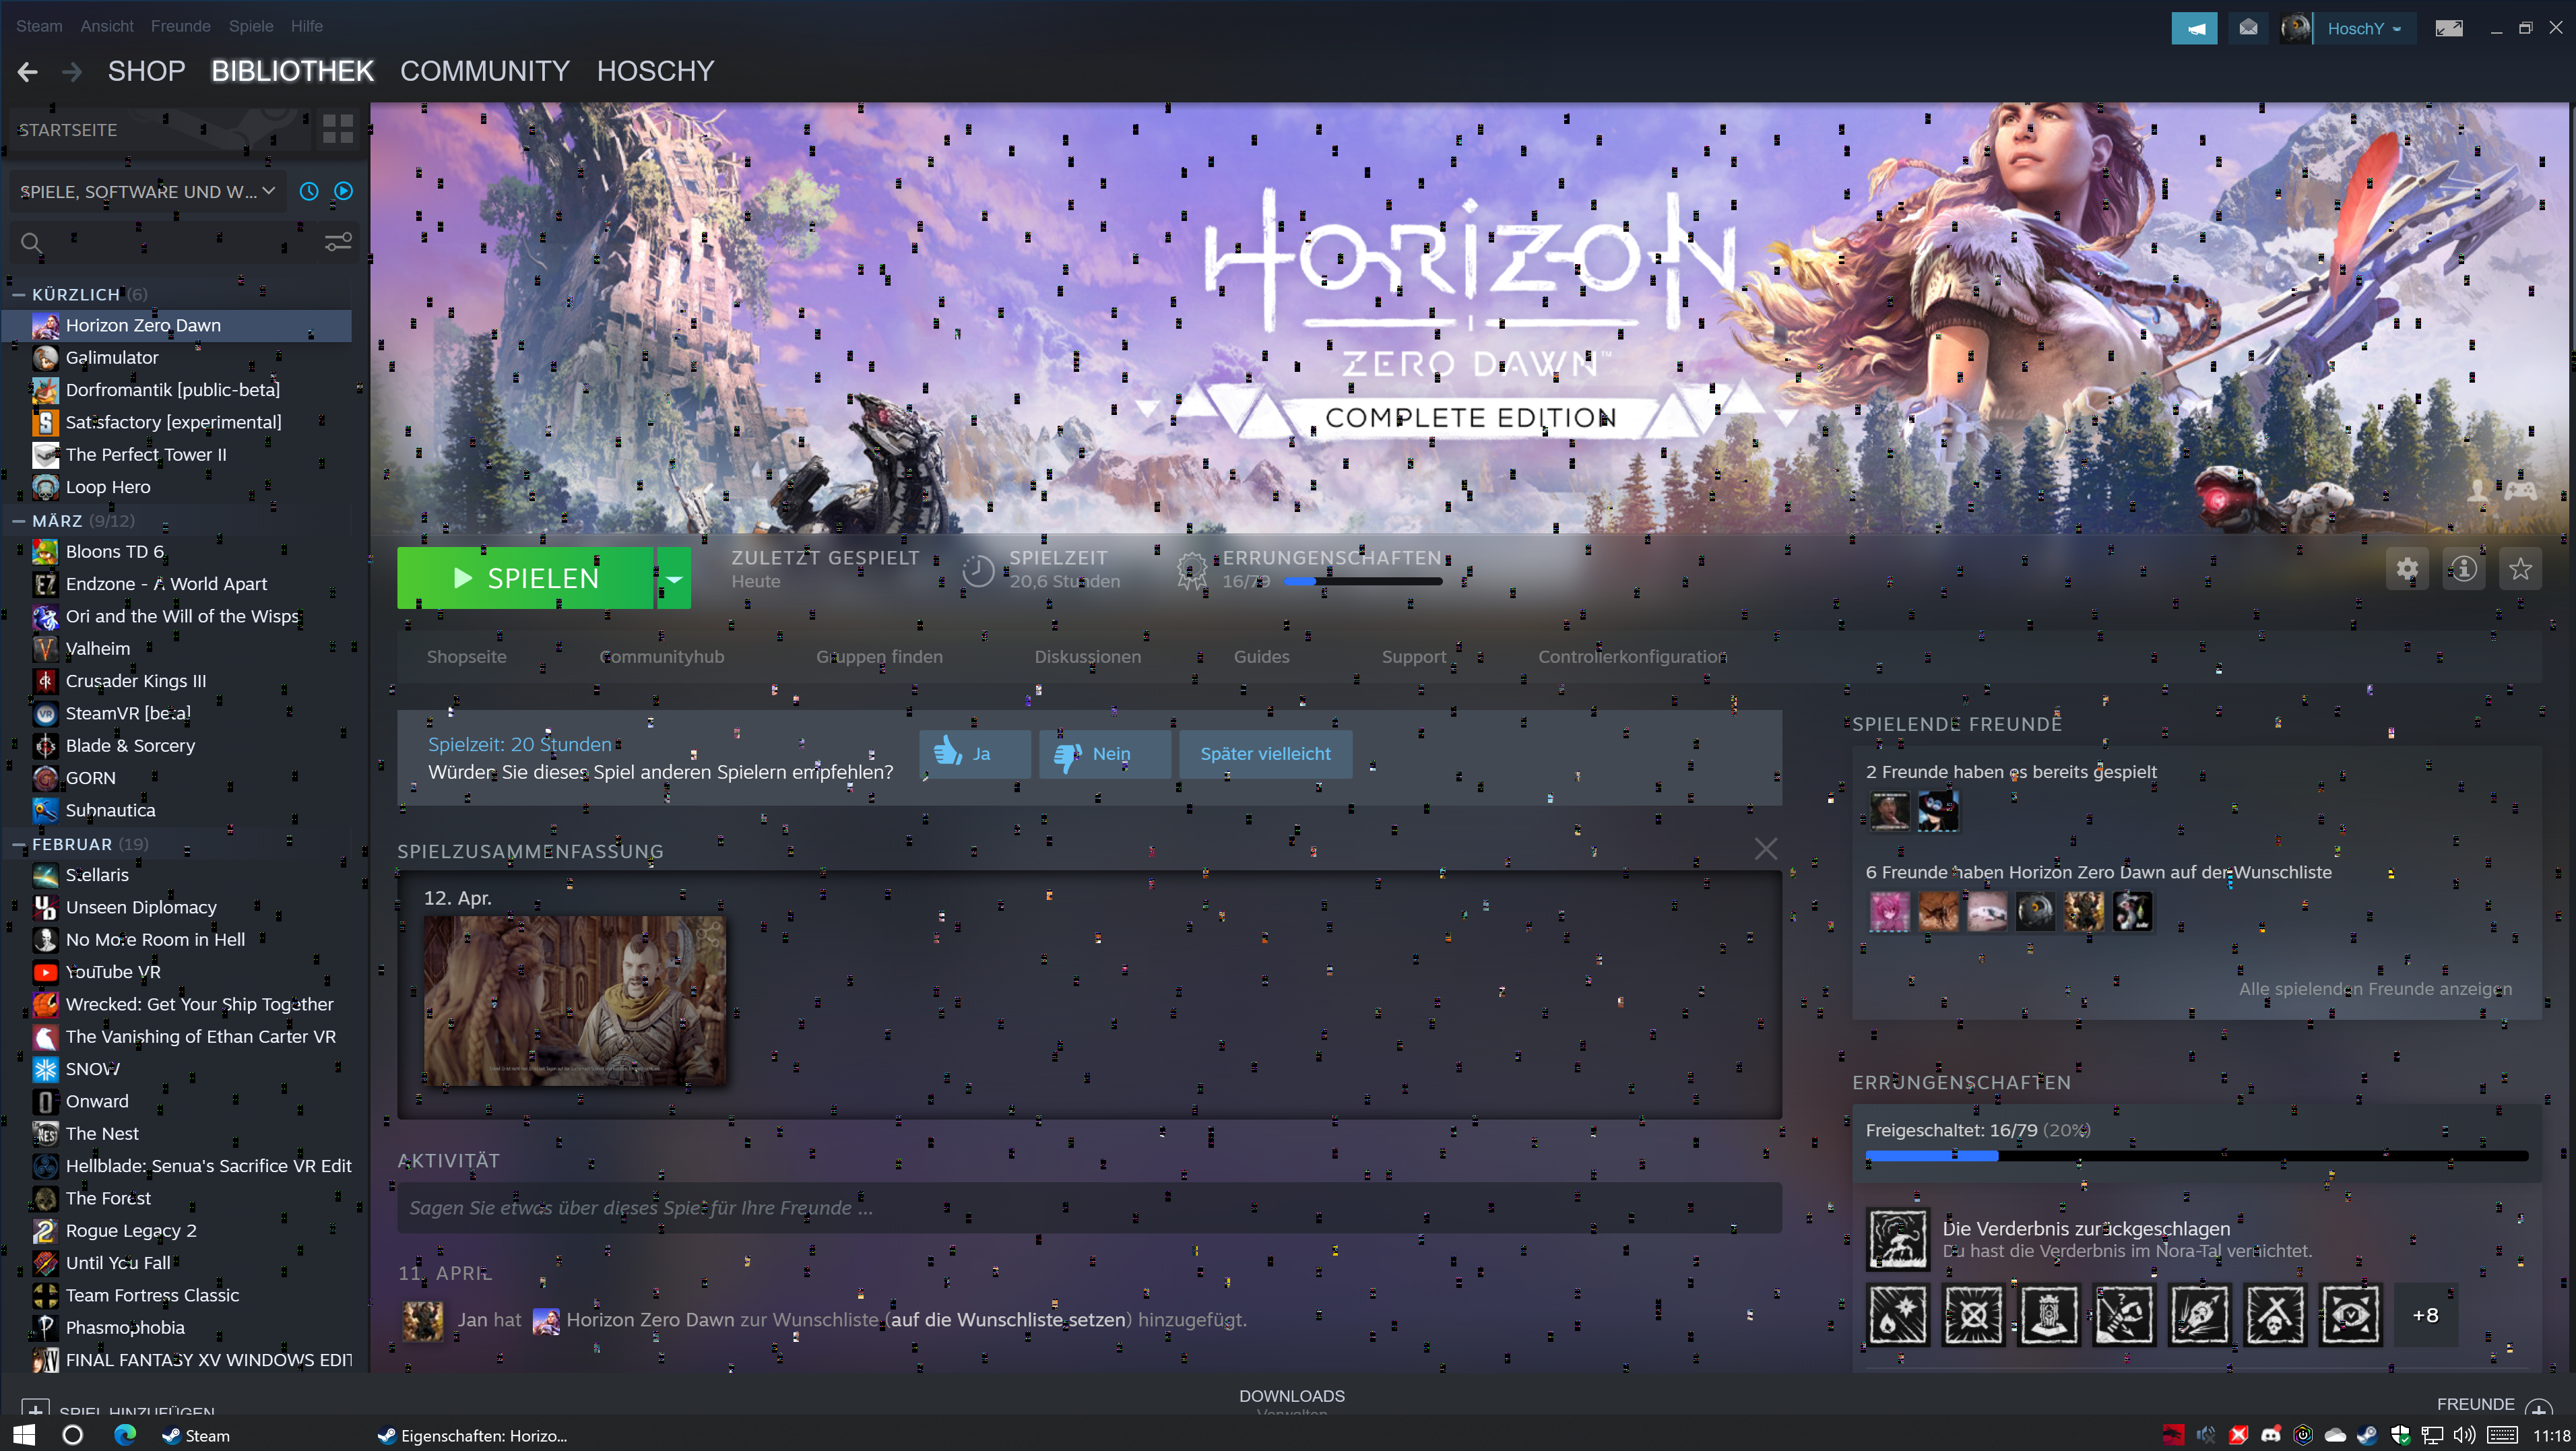Click the first friend avatar who played

click(1889, 811)
